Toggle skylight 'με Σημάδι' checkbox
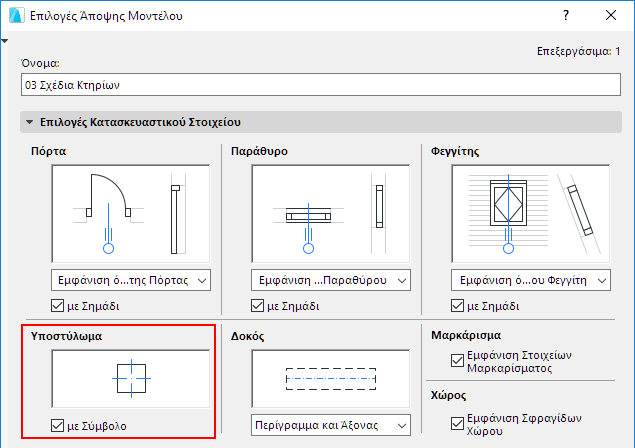The image size is (635, 448). [x=458, y=305]
